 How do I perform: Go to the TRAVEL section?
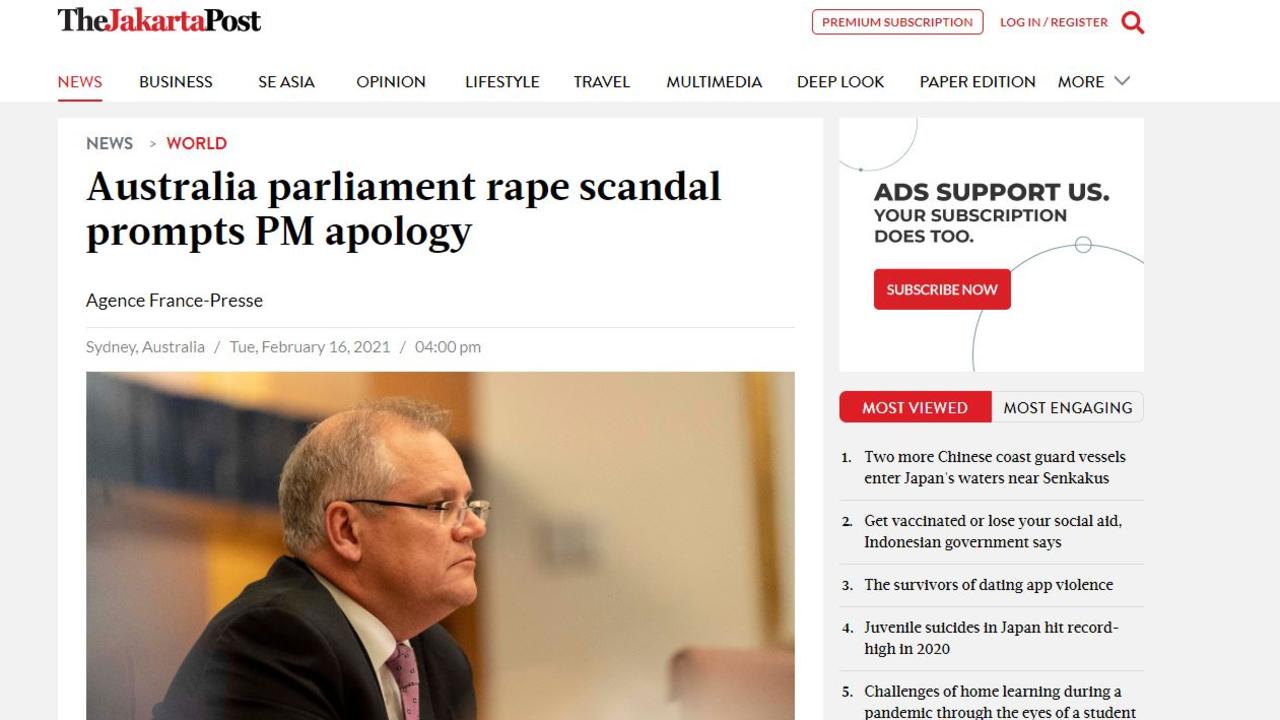(x=602, y=82)
